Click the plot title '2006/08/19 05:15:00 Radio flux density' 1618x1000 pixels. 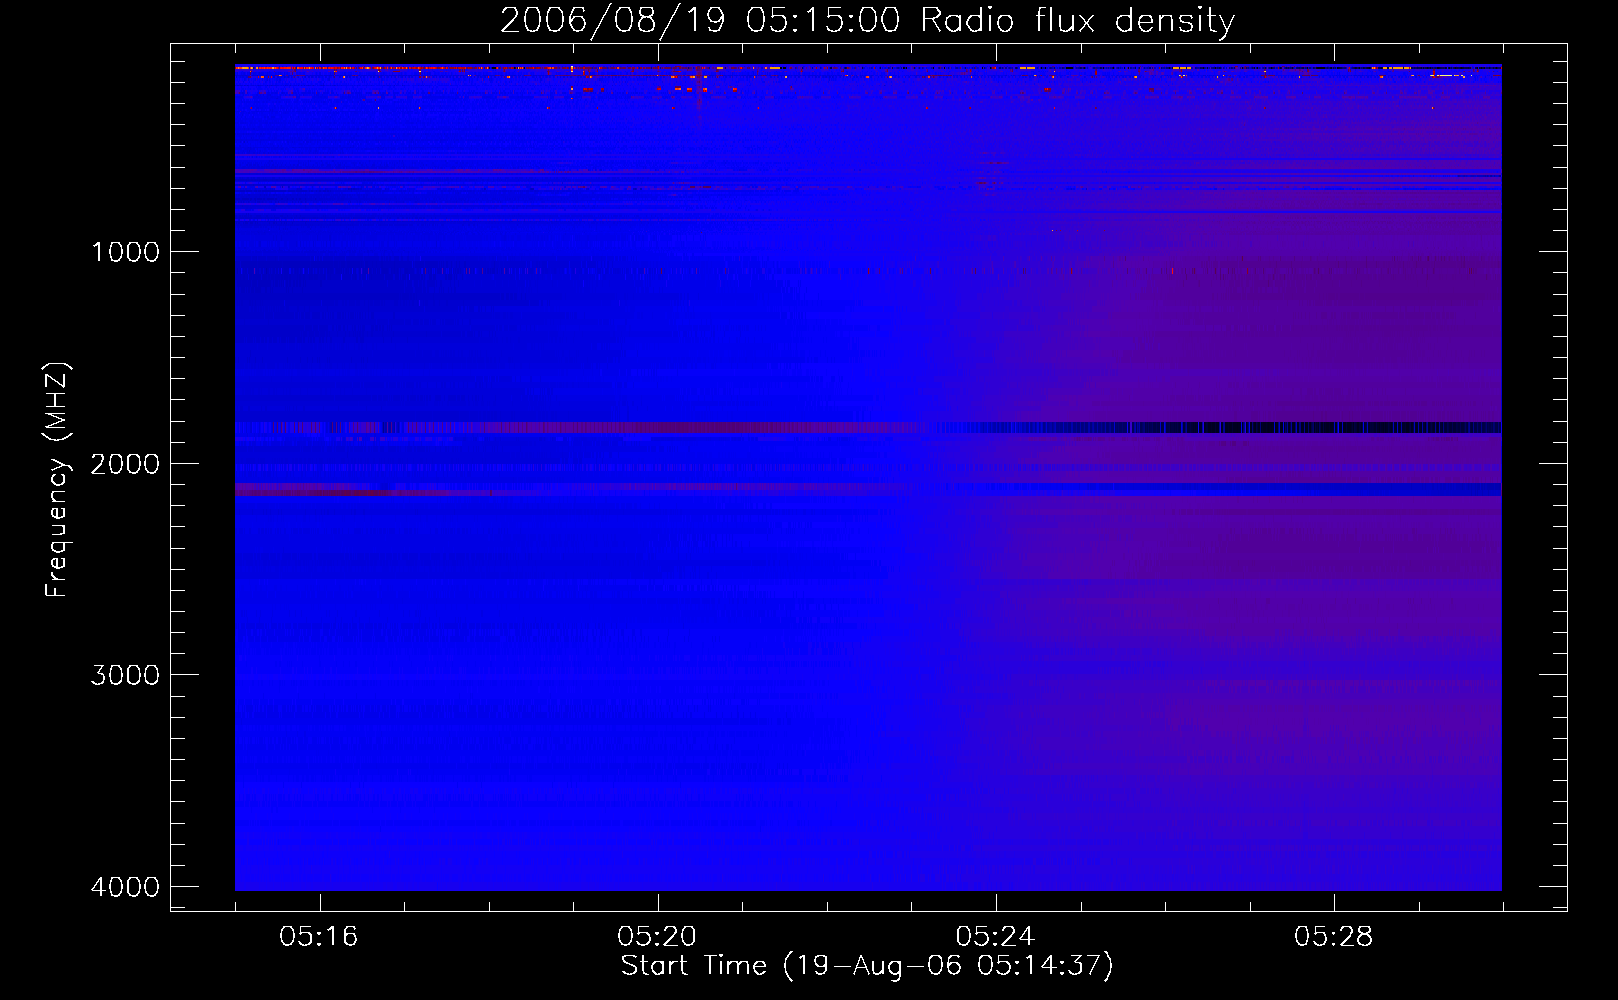coord(867,21)
